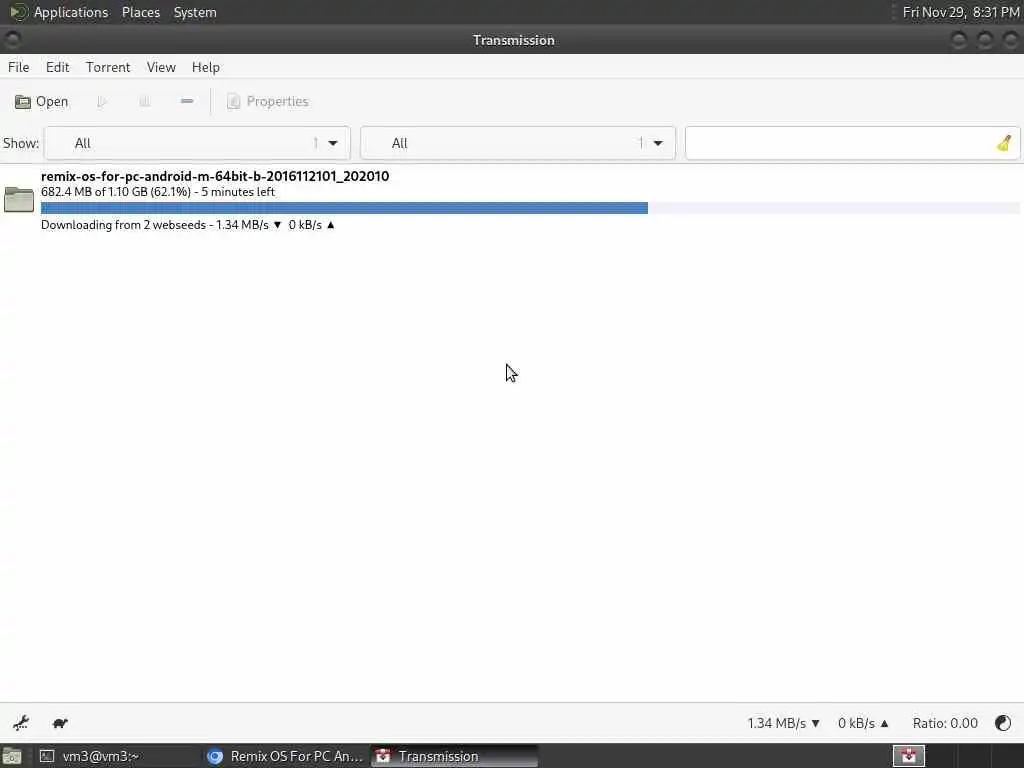
Task: Open torrent Properties from toolbar
Action: 267,101
